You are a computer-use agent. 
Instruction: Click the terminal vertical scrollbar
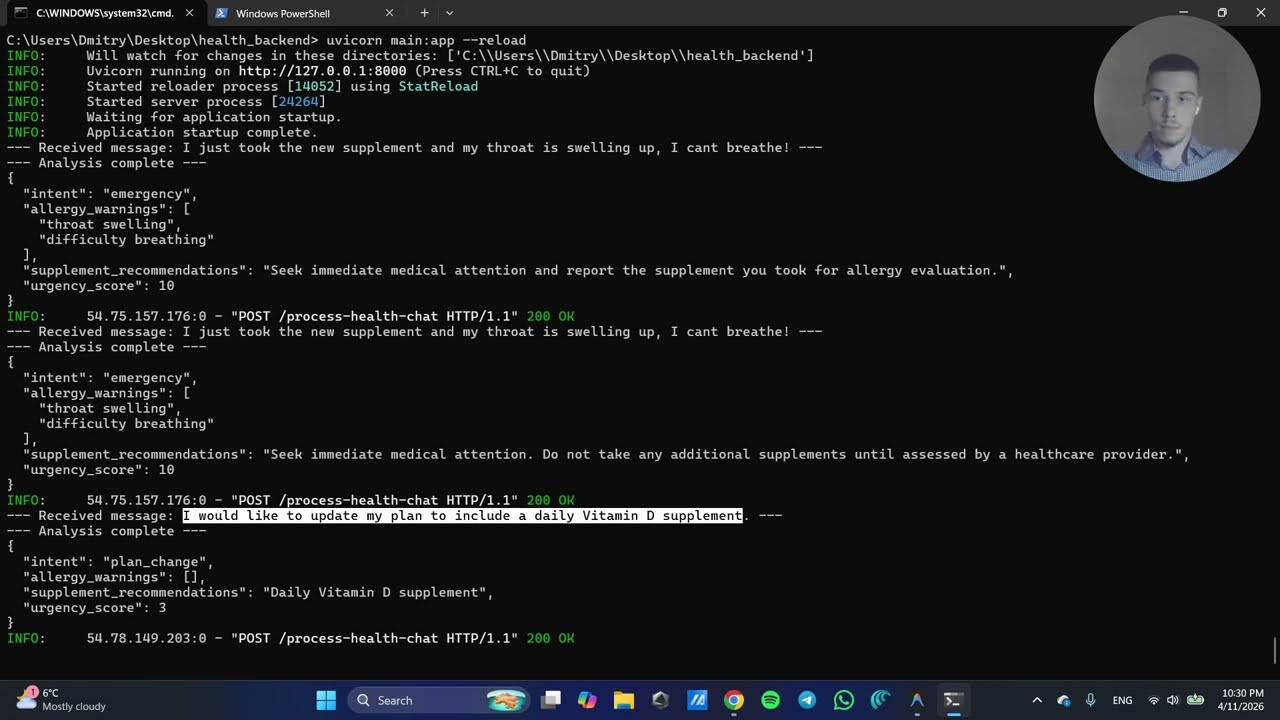coord(1274,650)
